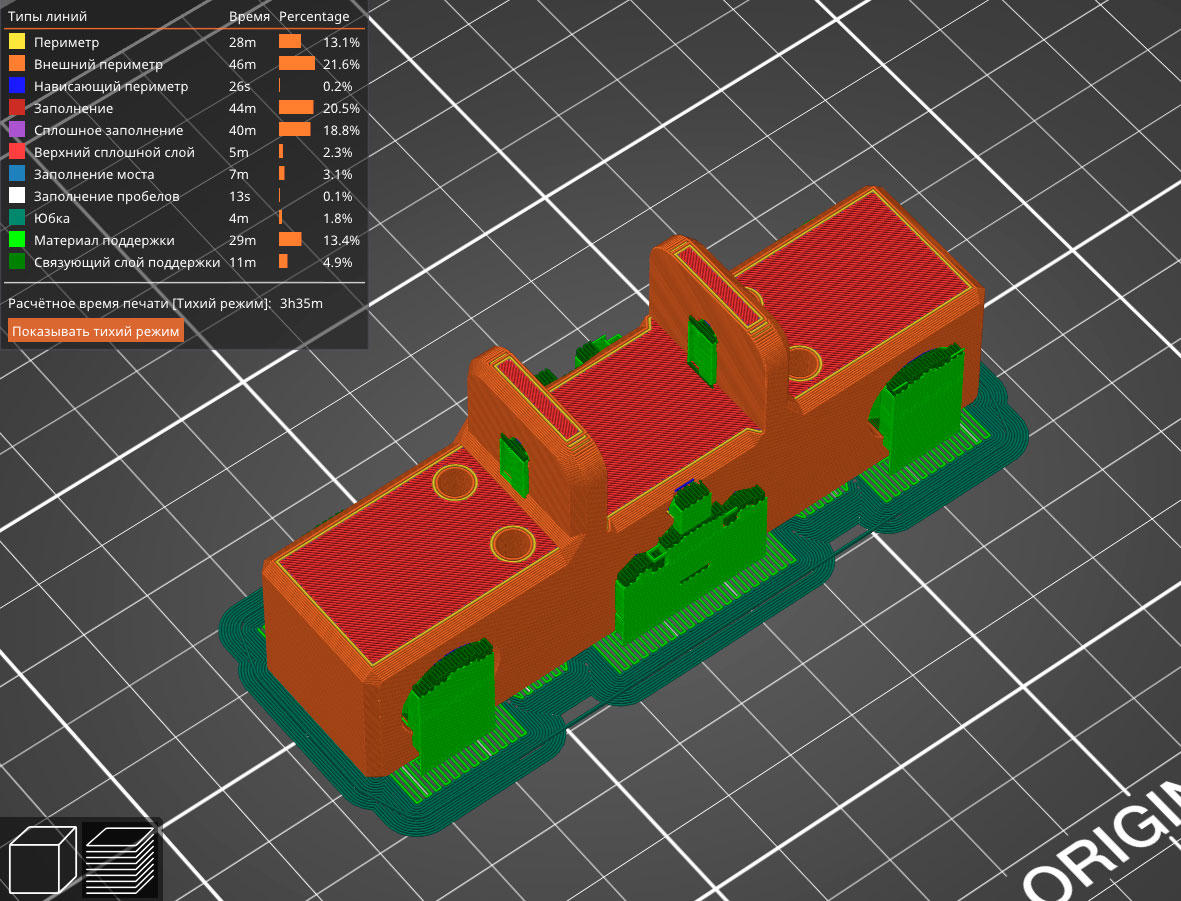1181x901 pixels.
Task: Click the blue Нависающий периметр swatch
Action: [17, 87]
